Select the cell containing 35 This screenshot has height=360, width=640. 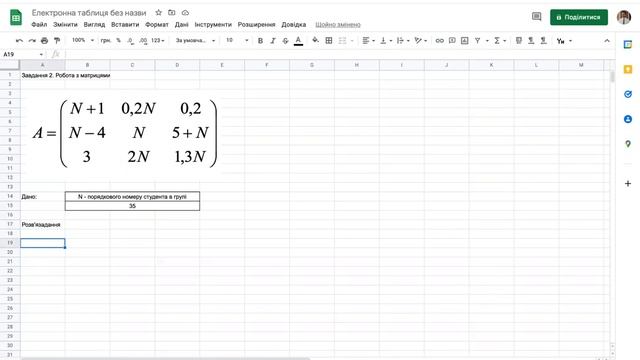pyautogui.click(x=132, y=206)
